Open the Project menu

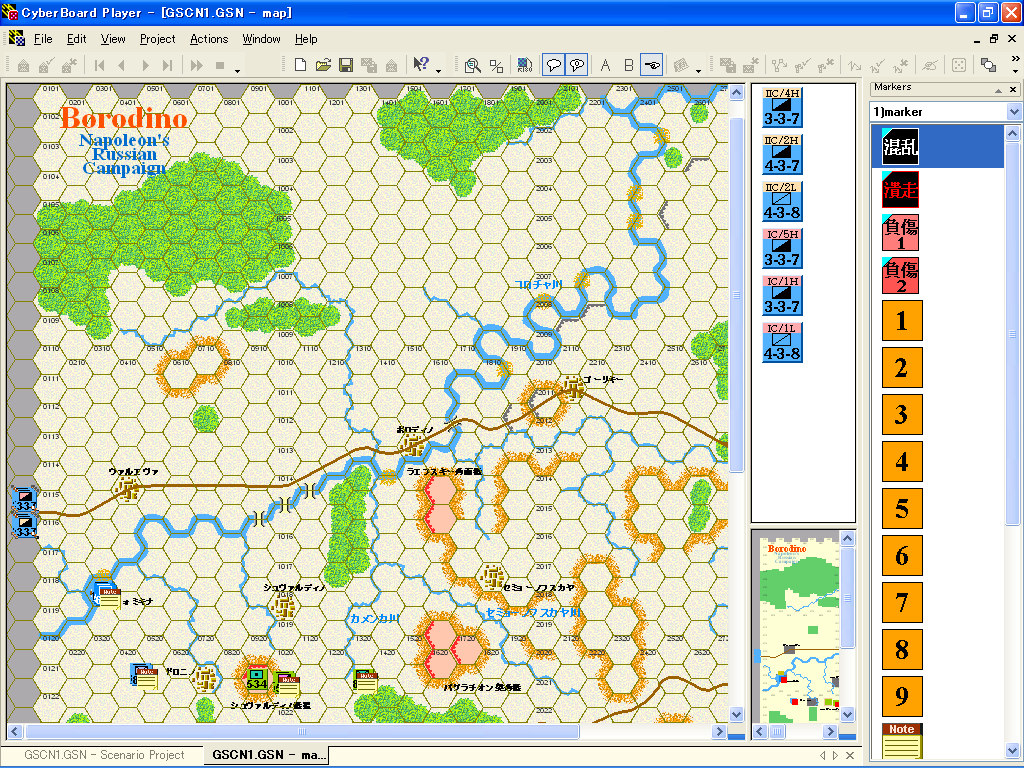click(x=157, y=39)
